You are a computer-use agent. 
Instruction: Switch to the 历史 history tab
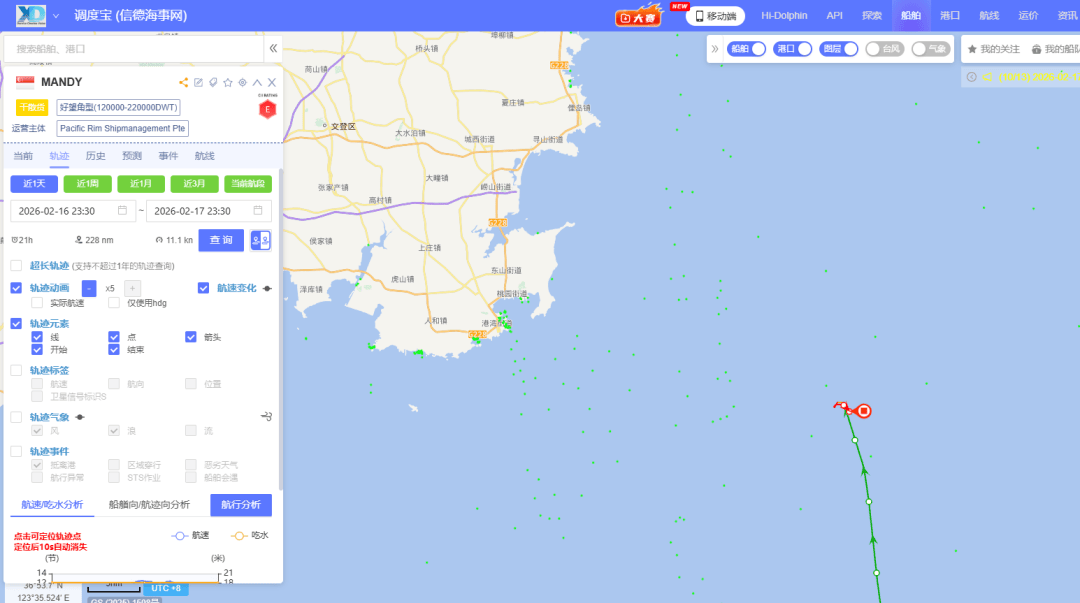coord(95,156)
